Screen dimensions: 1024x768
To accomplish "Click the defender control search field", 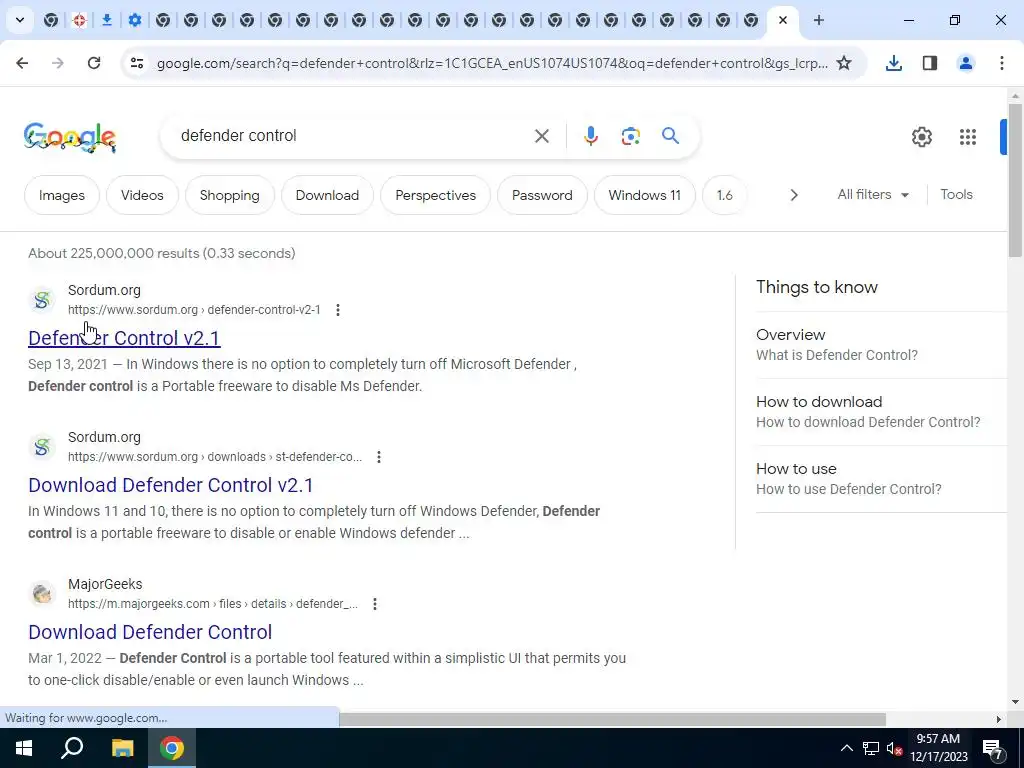I will point(353,136).
